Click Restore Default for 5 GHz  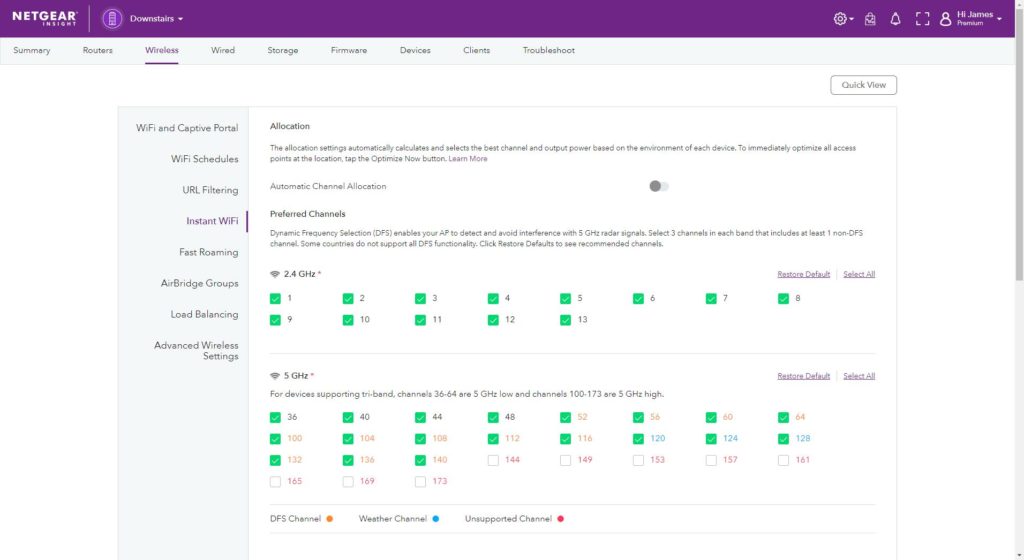803,376
